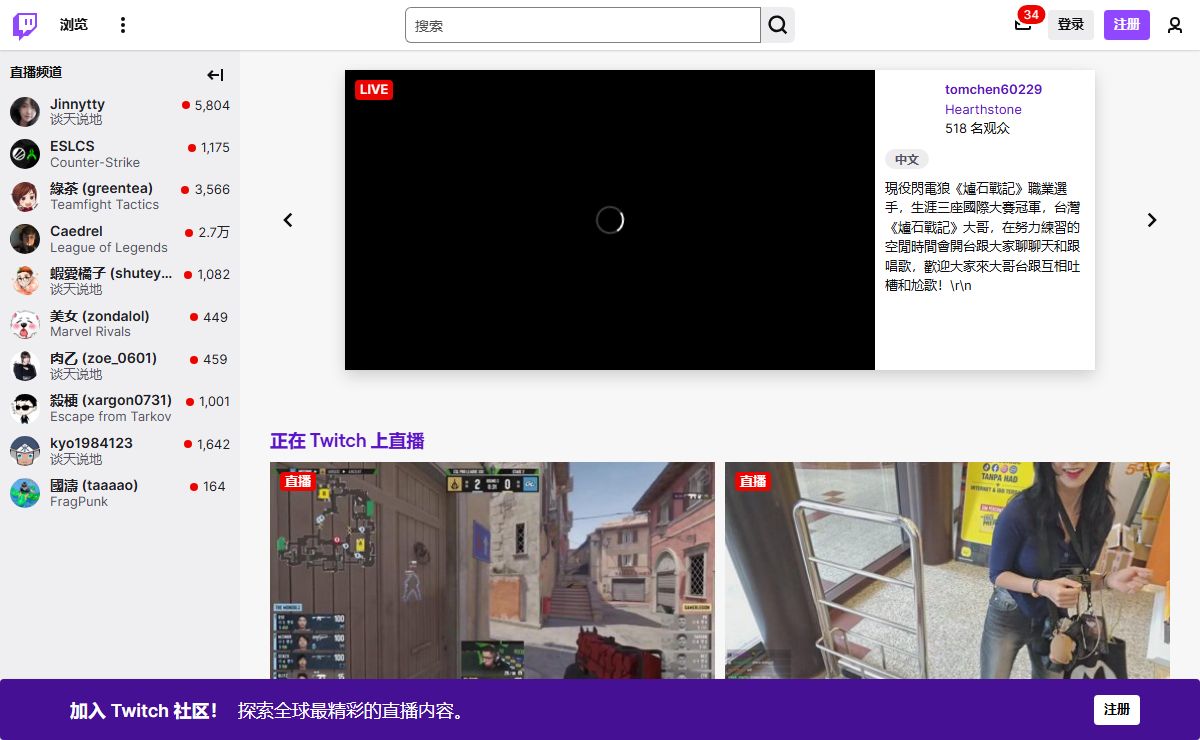
Task: Click the League of Legends category text
Action: [x=109, y=247]
